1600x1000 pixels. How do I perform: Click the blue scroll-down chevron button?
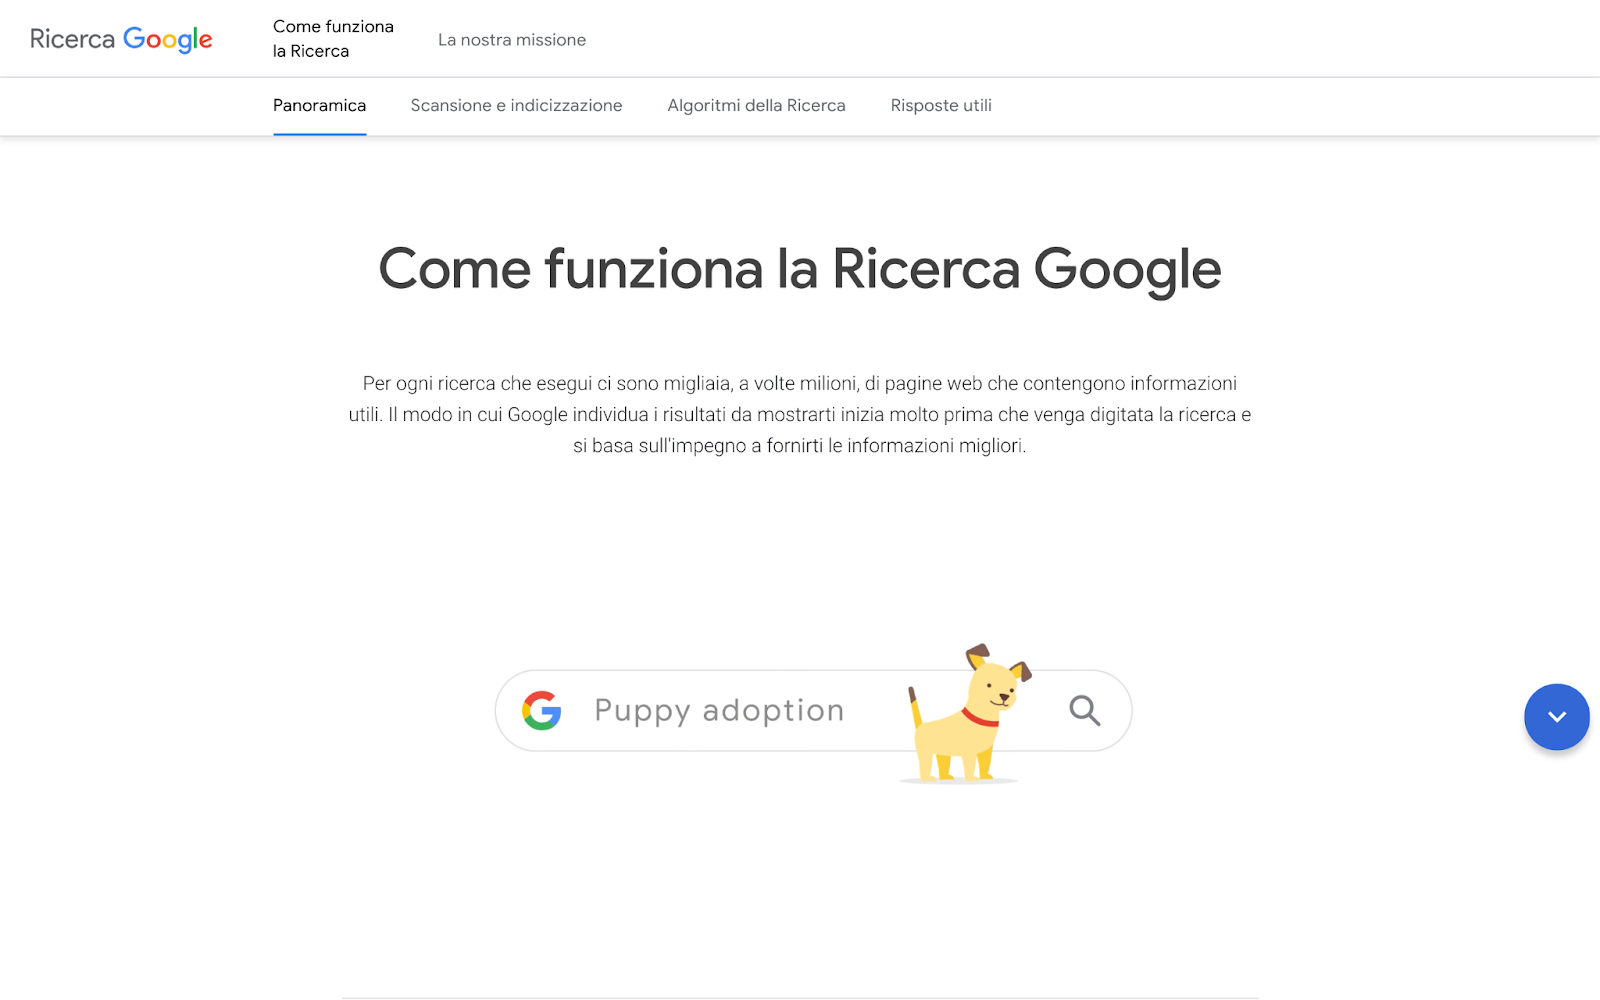coord(1556,716)
